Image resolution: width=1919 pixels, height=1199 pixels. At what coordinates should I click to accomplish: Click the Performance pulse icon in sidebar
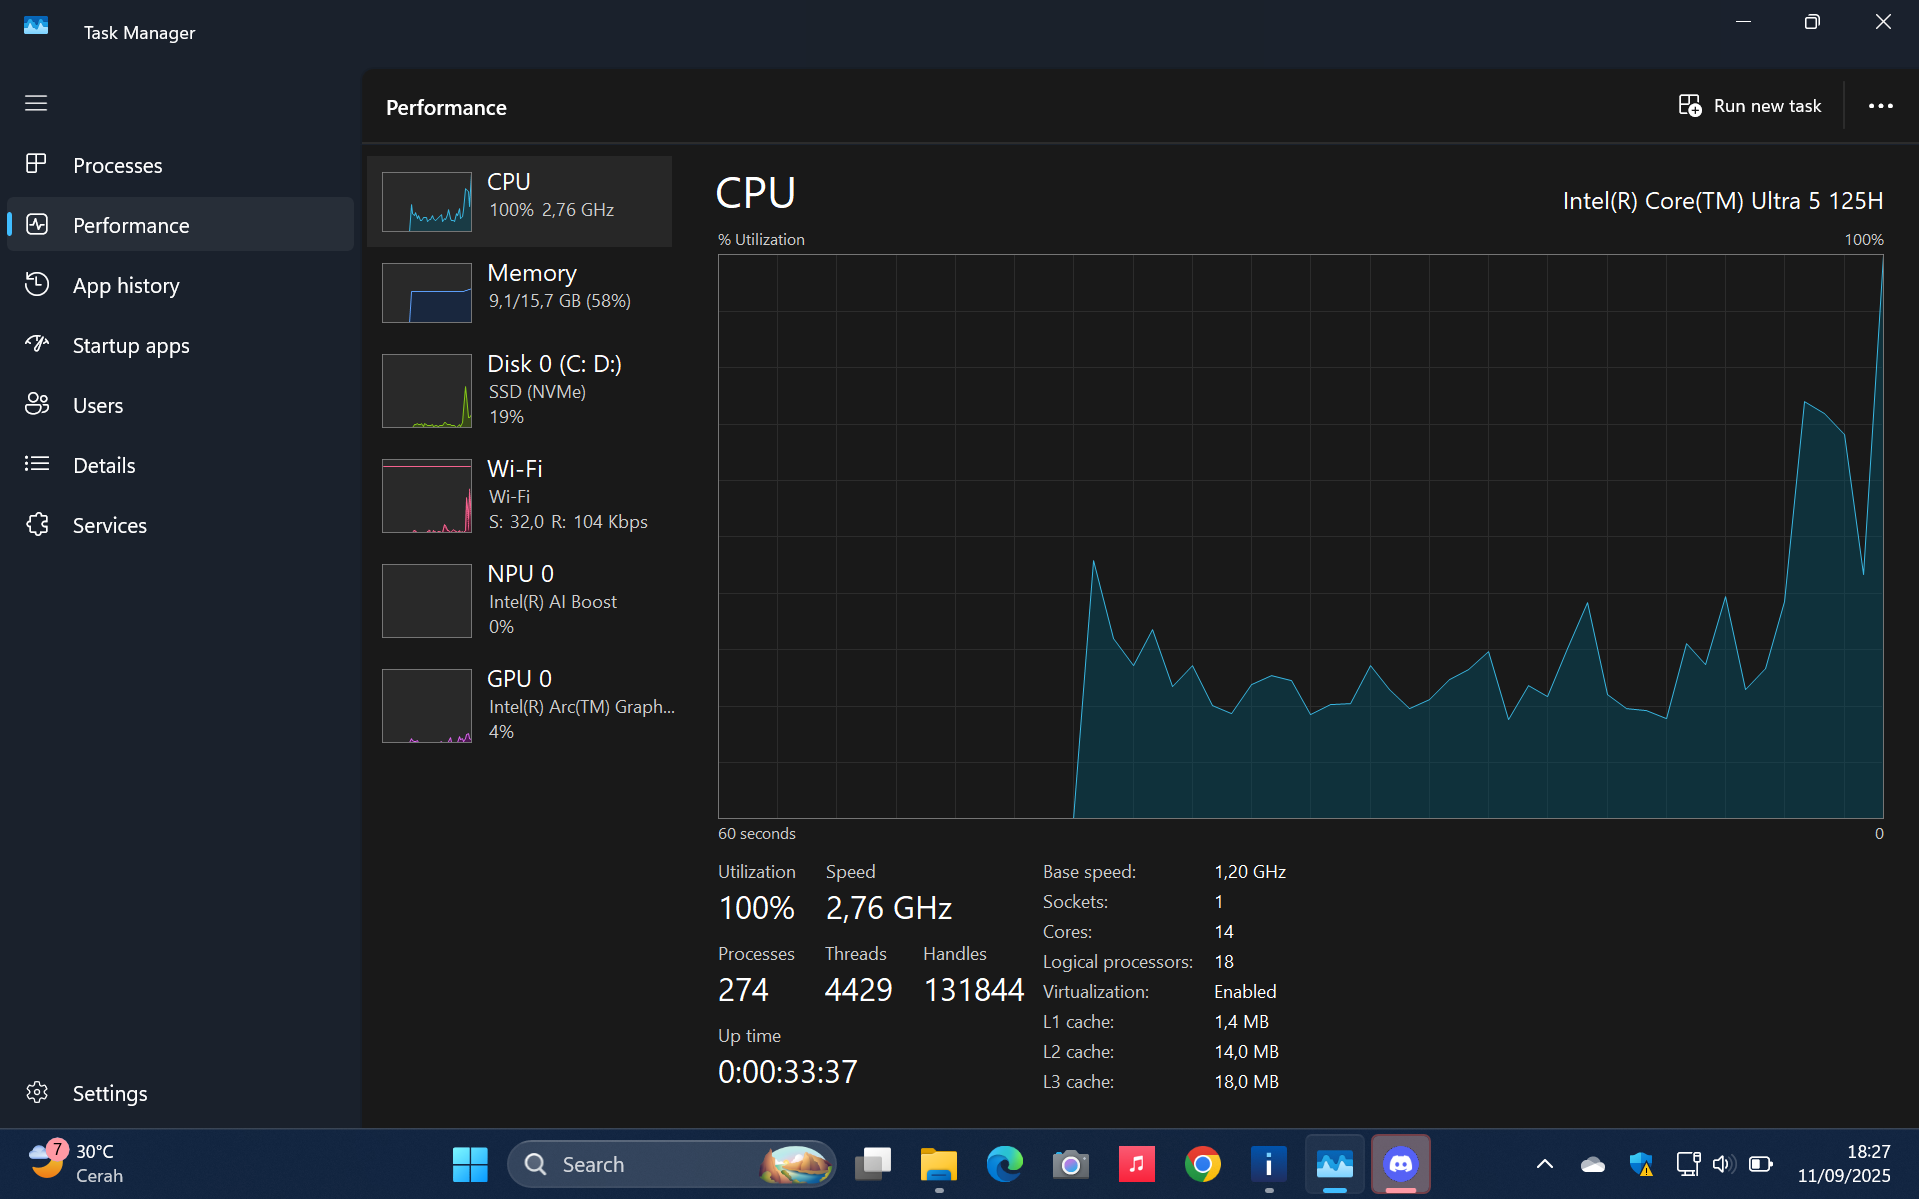37,224
